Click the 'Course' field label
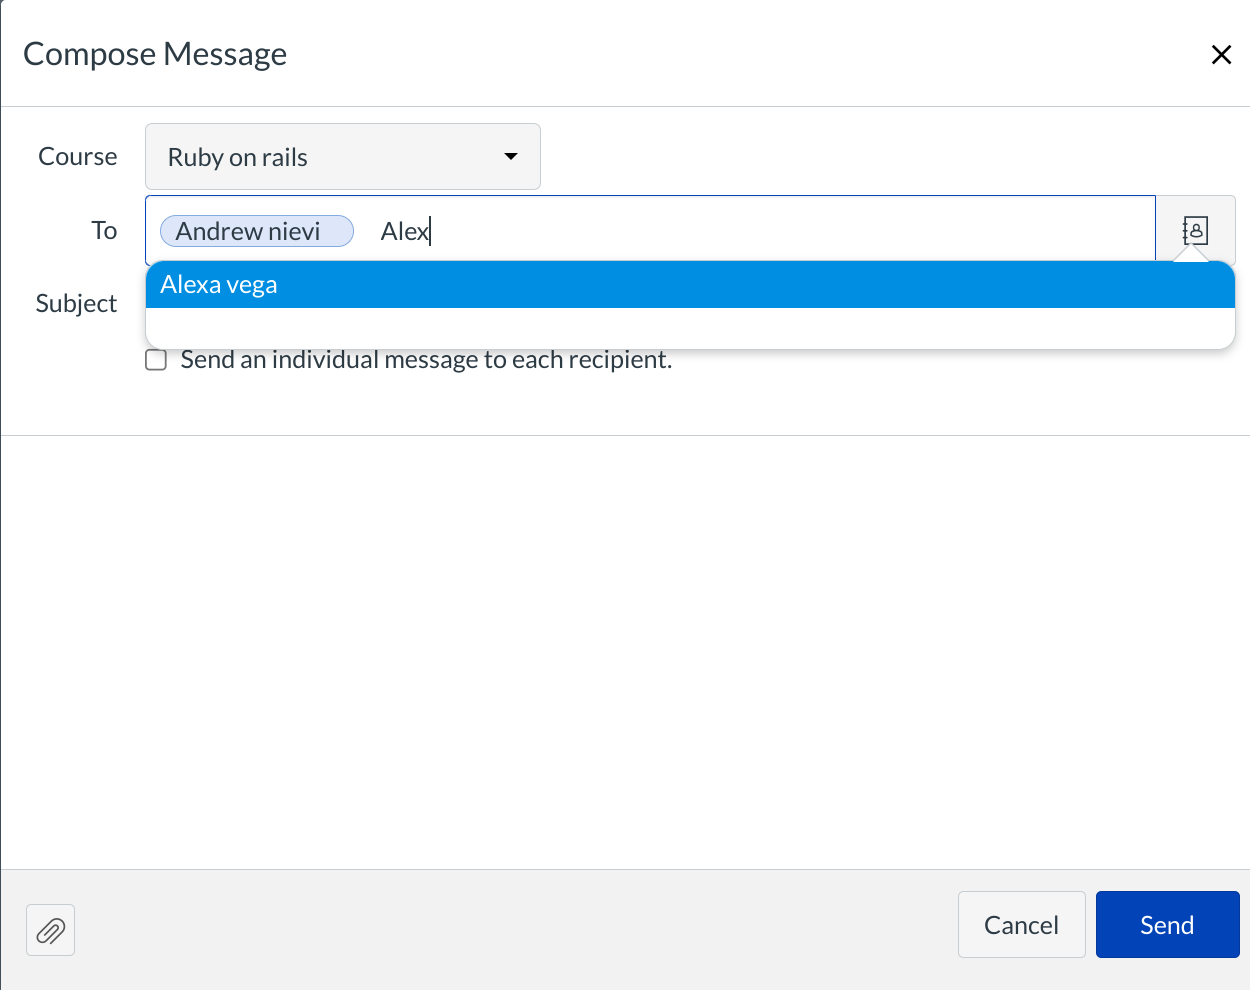The width and height of the screenshot is (1250, 990). [x=77, y=157]
